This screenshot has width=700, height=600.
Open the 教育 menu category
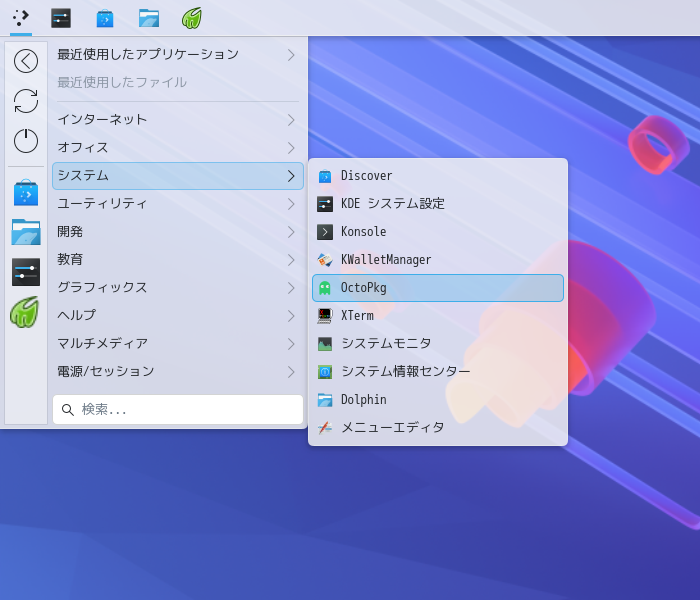point(178,260)
